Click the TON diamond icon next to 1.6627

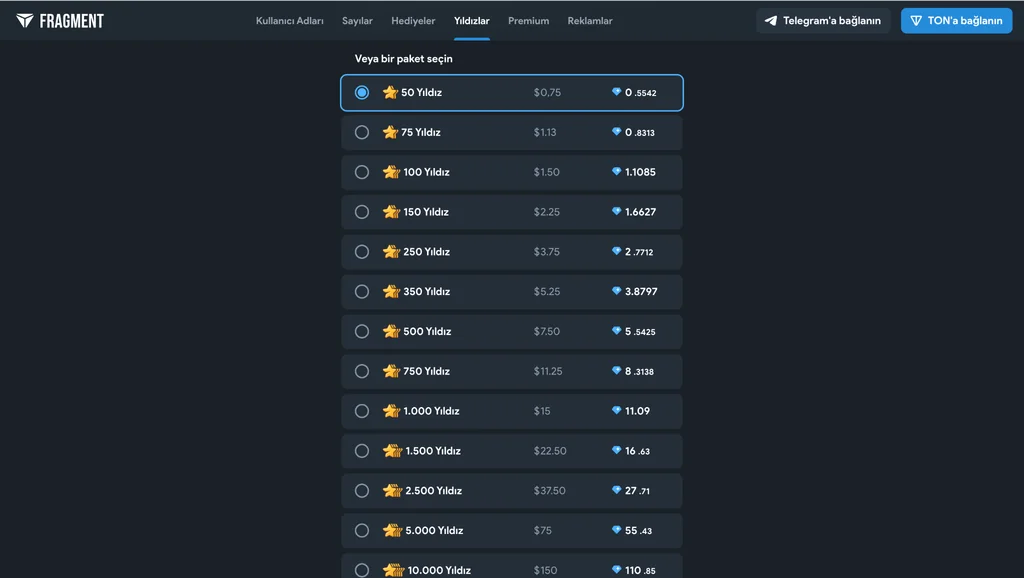coord(616,212)
